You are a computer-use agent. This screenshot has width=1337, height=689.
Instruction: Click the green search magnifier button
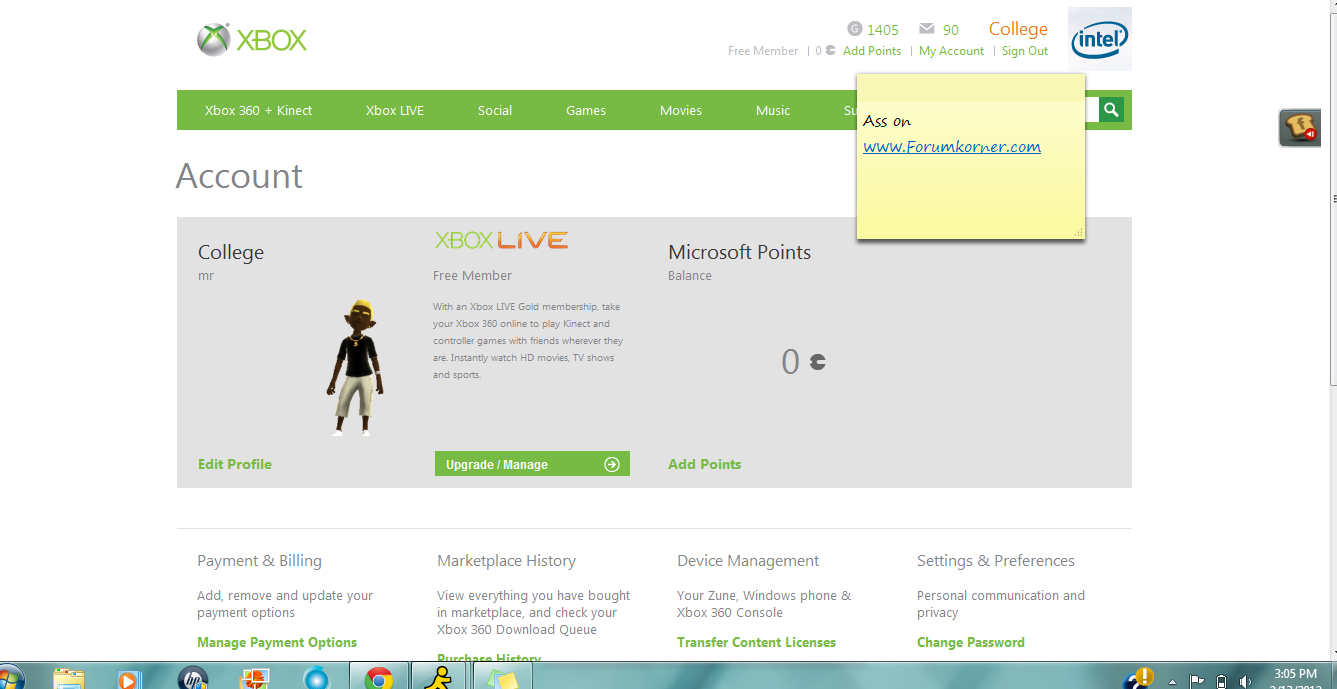pyautogui.click(x=1111, y=109)
